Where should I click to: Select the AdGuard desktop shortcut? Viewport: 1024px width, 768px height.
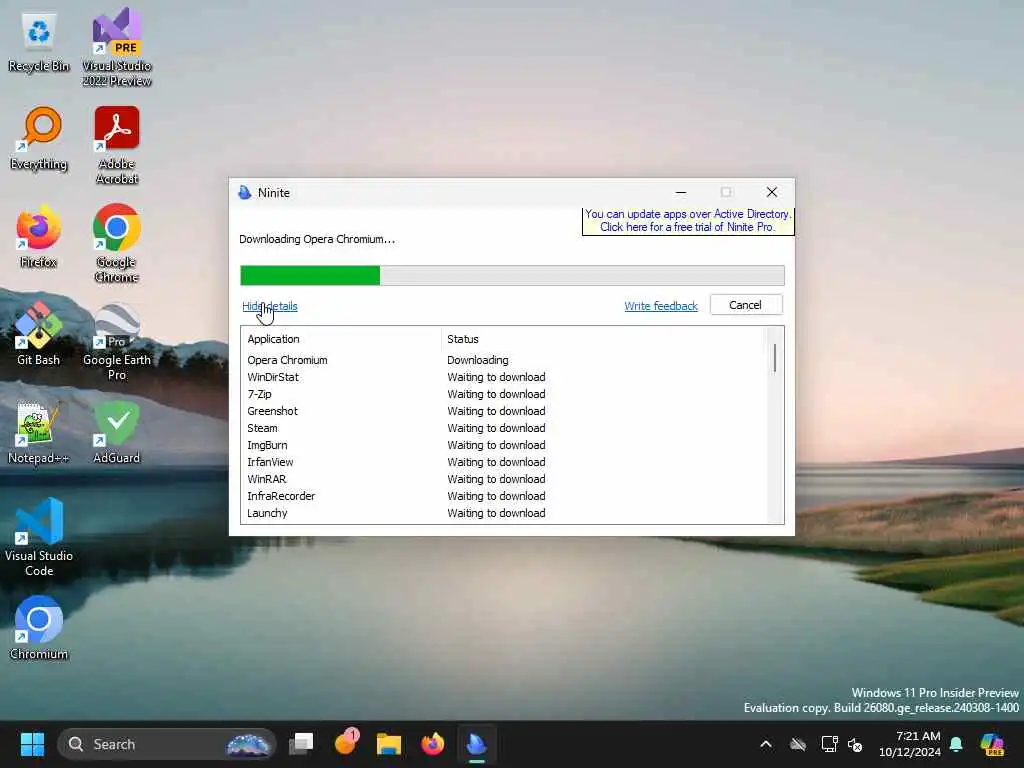pos(117,432)
